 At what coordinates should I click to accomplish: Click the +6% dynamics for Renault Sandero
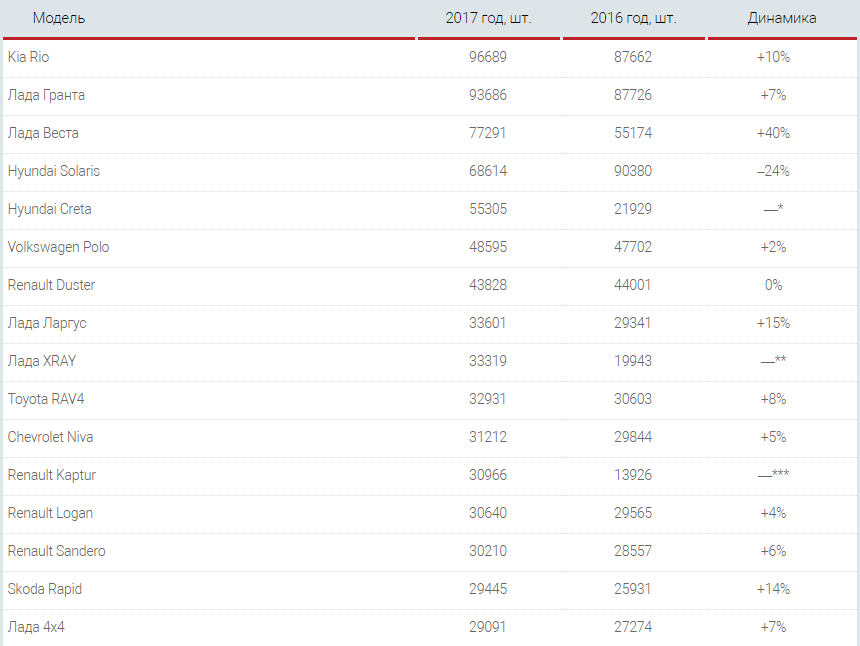773,551
